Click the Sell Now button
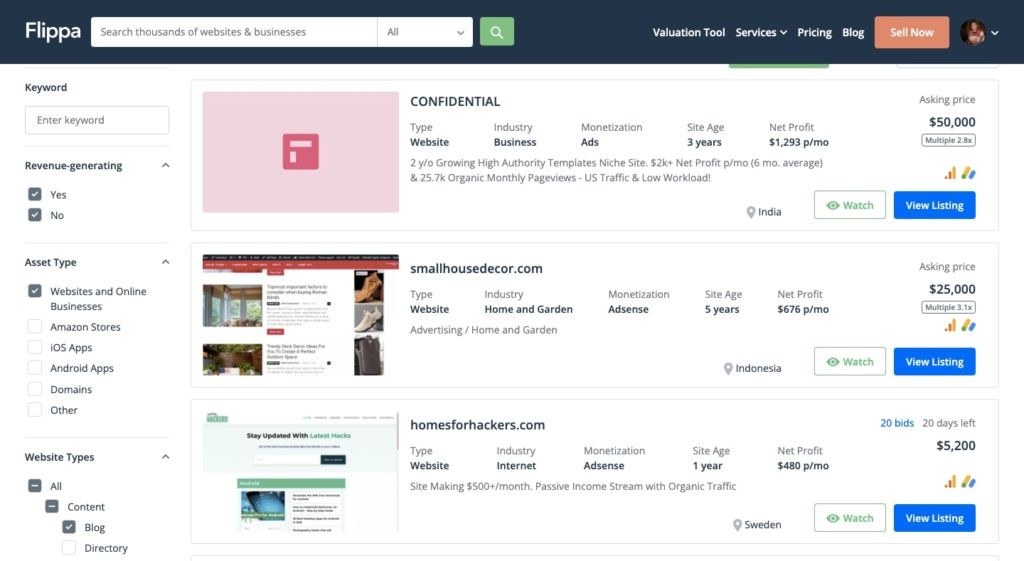 click(x=911, y=32)
